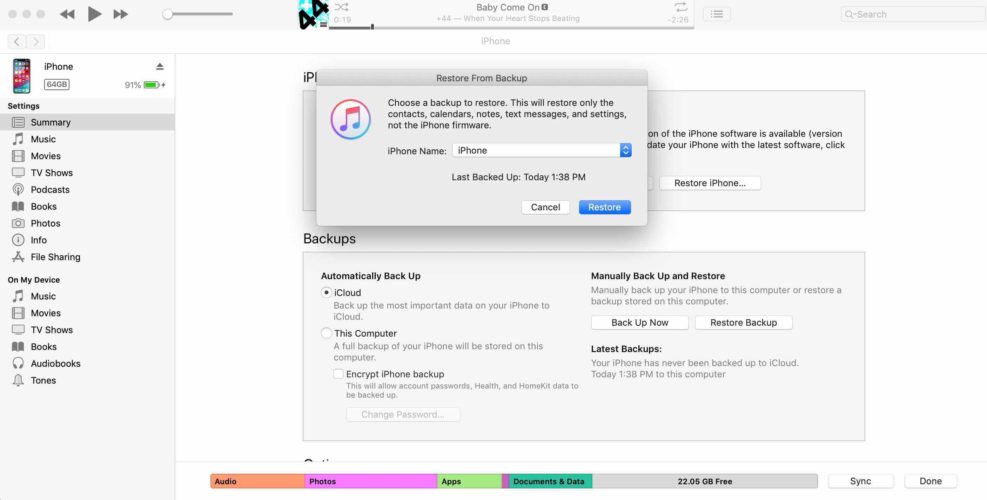This screenshot has width=987, height=500.
Task: Open Audiobooks in sidebar
Action: click(87, 363)
